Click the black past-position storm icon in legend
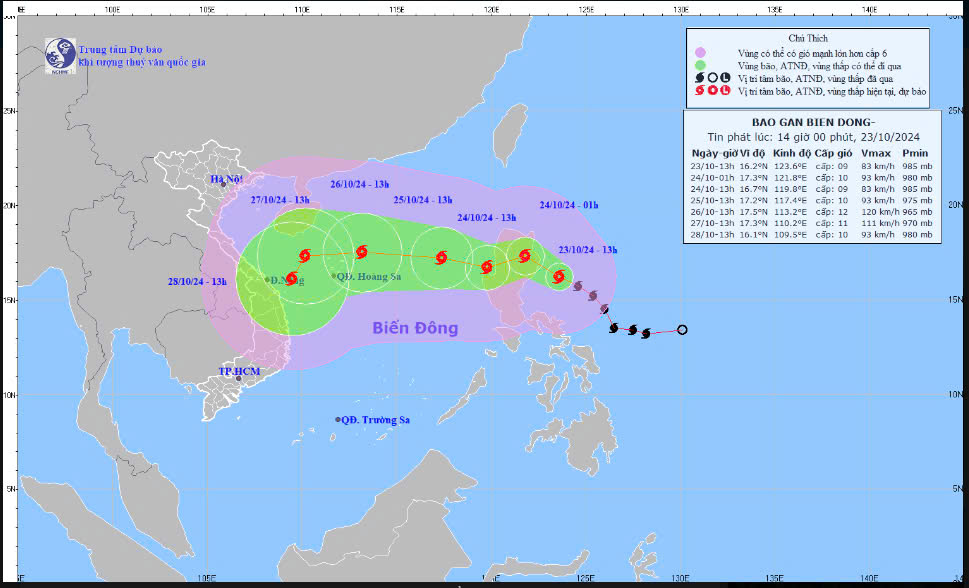The height and width of the screenshot is (588, 969). (700, 78)
